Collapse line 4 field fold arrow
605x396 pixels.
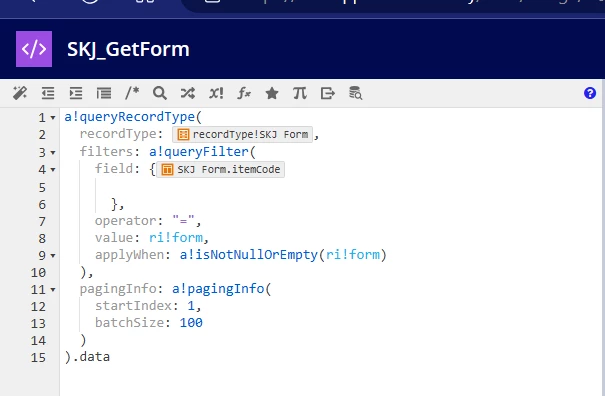click(x=53, y=169)
